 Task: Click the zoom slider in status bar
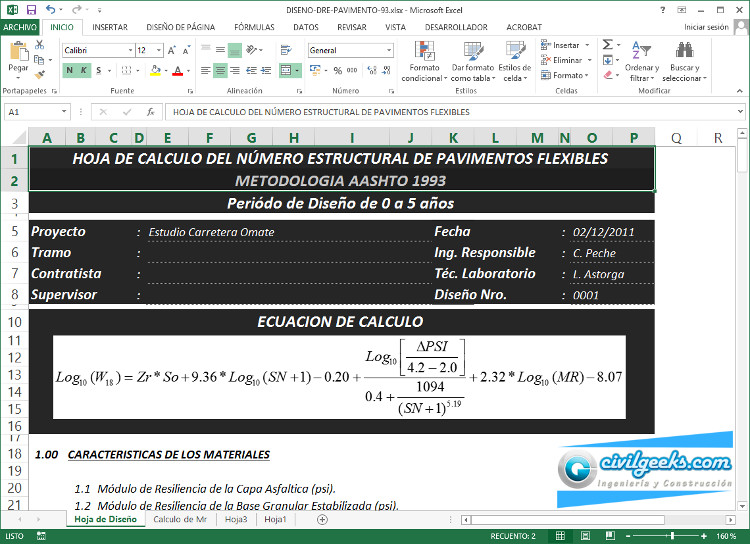click(x=671, y=537)
